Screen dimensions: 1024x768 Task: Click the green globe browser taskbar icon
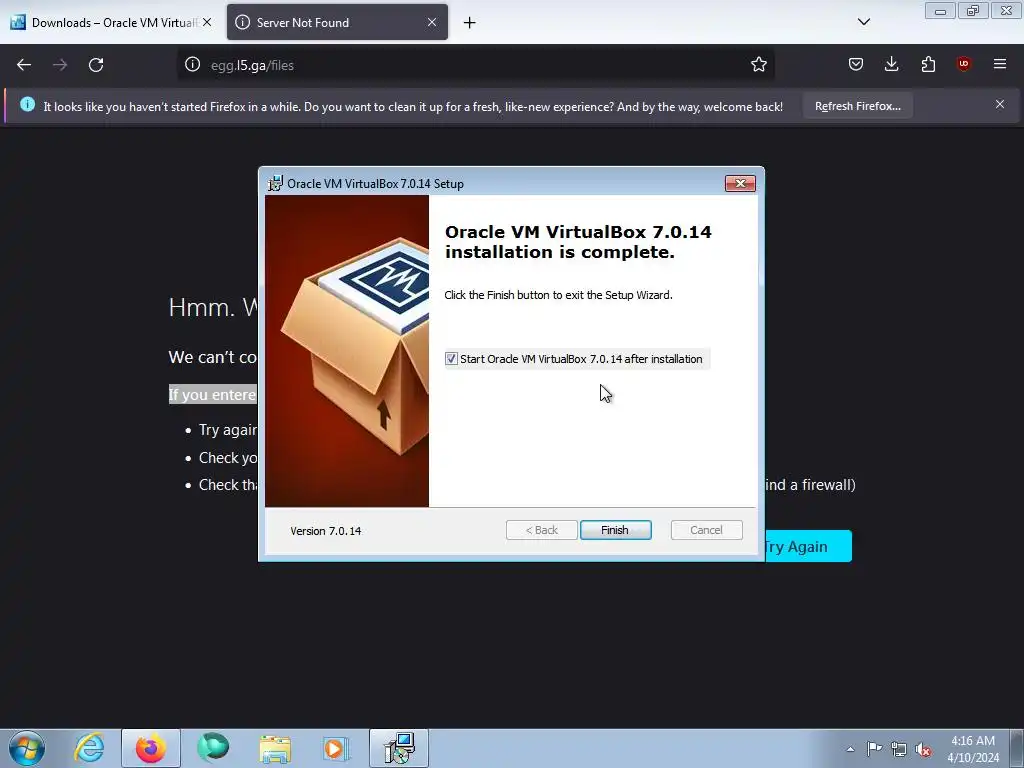tap(213, 748)
